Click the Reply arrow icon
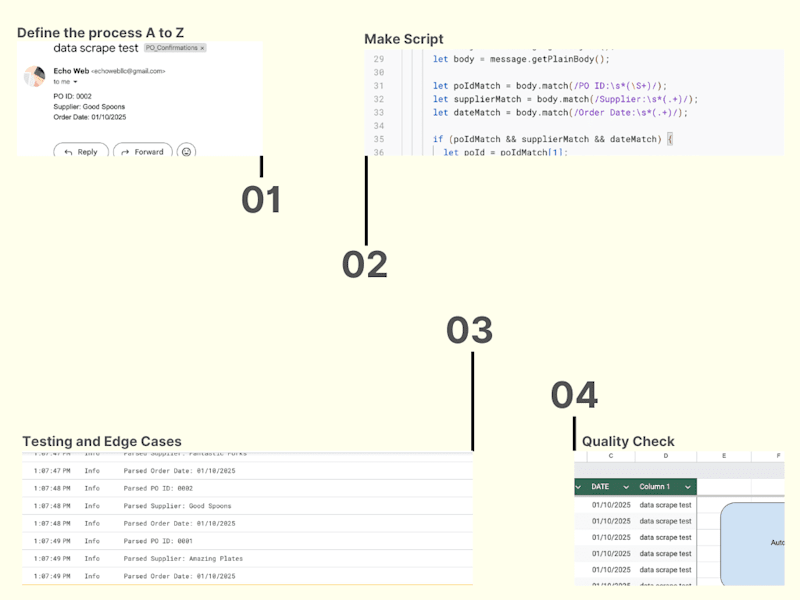This screenshot has width=800, height=600. click(68, 152)
